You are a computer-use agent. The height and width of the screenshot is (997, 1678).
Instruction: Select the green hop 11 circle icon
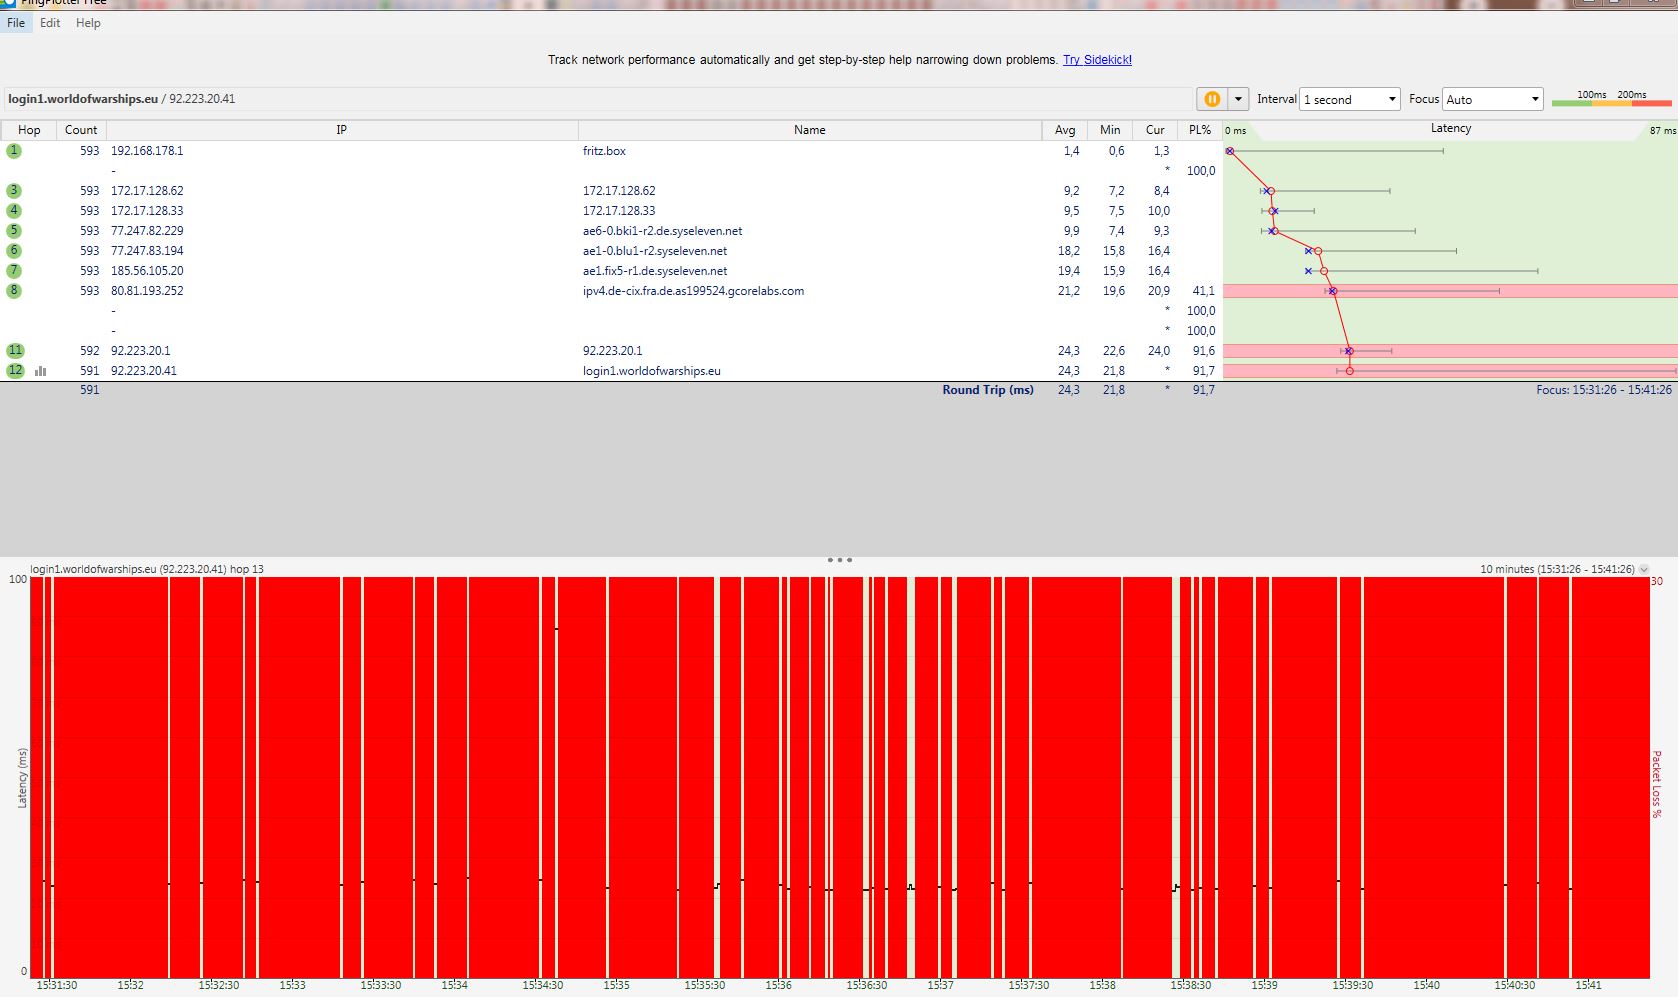coord(15,351)
